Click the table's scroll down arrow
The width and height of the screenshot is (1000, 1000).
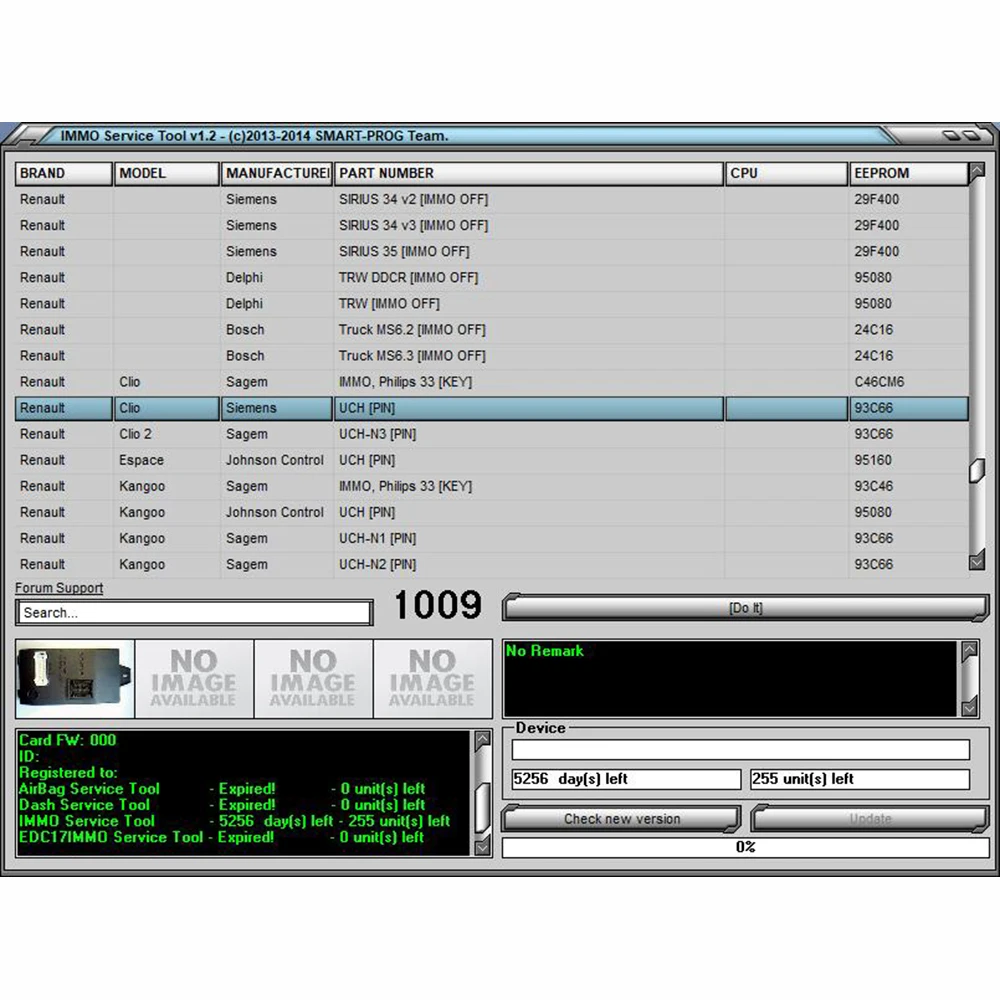tap(976, 561)
